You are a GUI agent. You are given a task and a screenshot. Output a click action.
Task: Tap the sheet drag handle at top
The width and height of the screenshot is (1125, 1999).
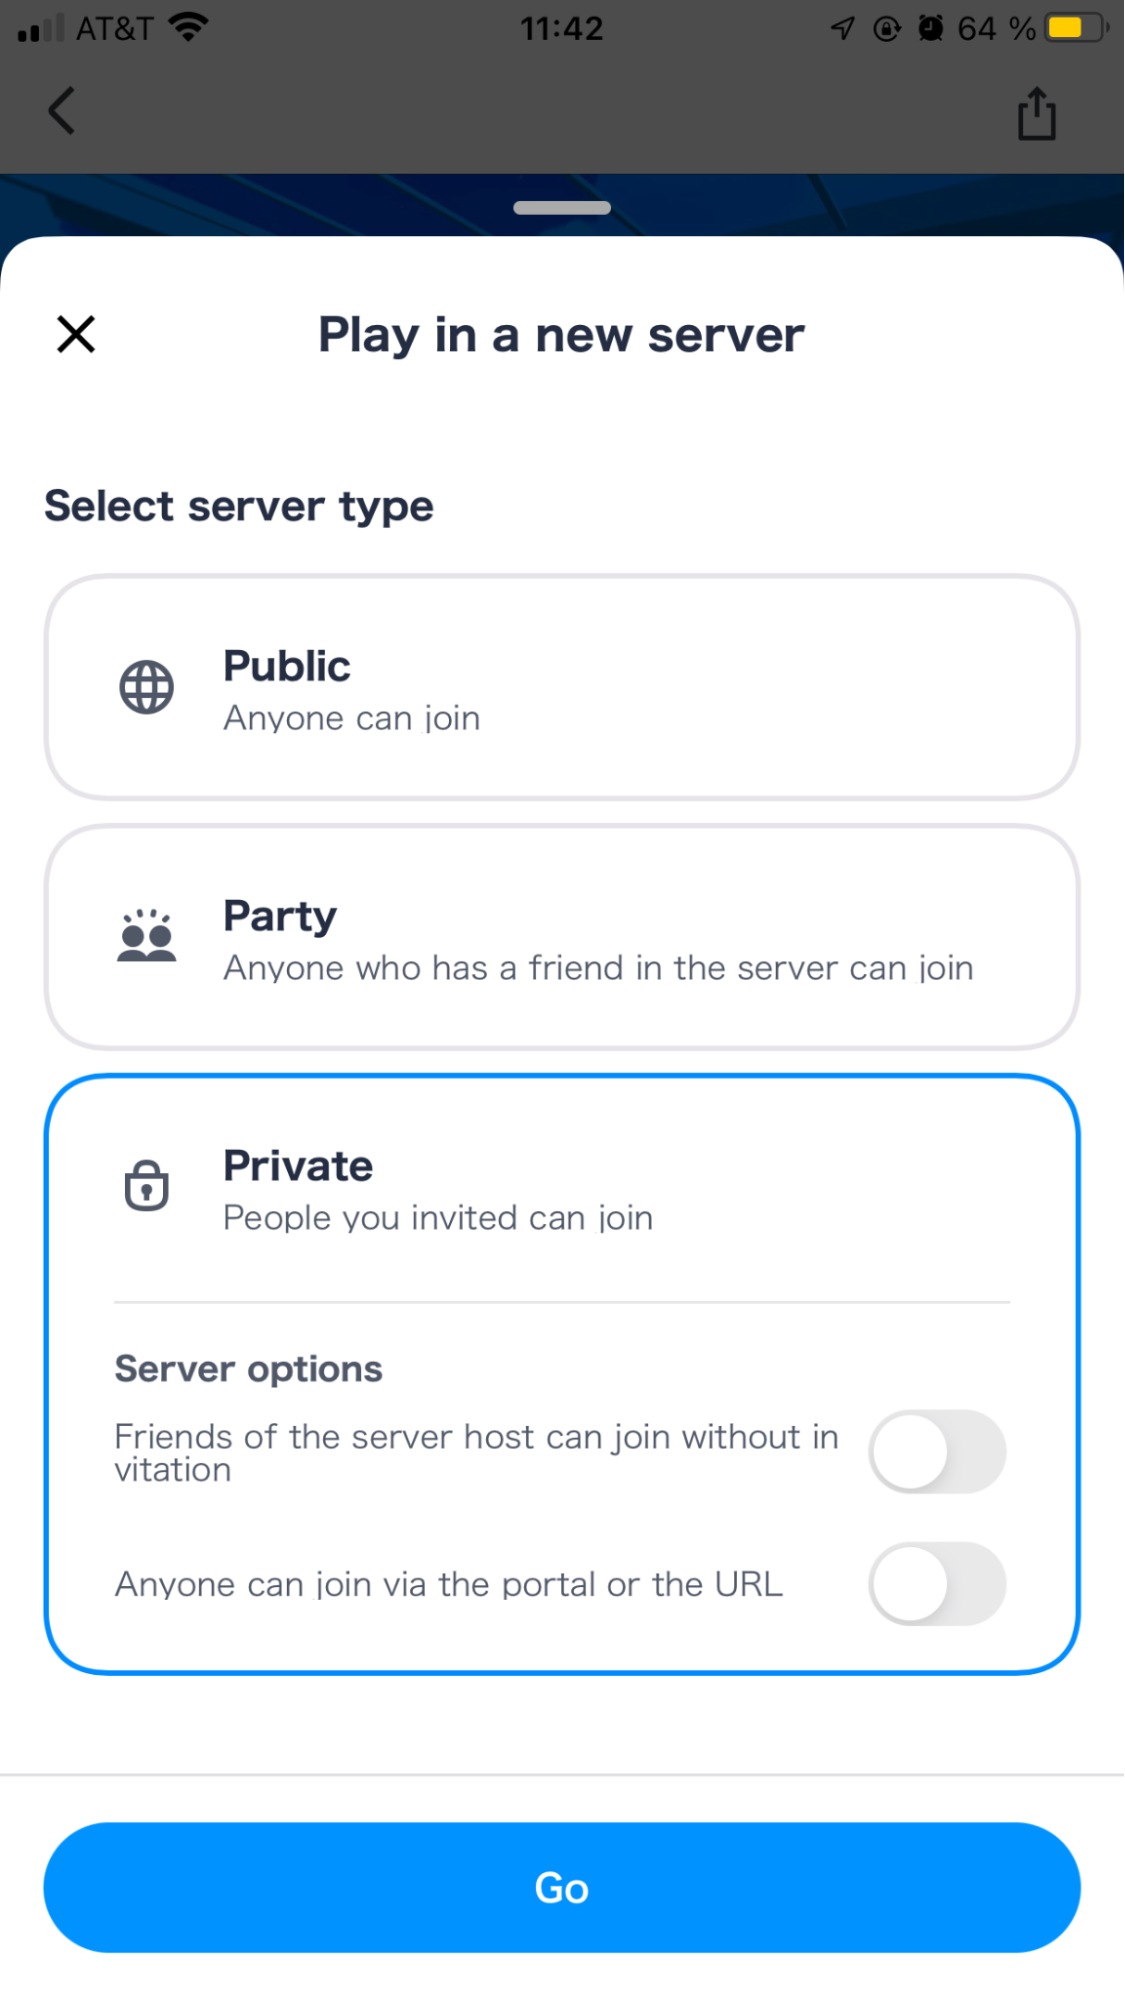click(562, 208)
